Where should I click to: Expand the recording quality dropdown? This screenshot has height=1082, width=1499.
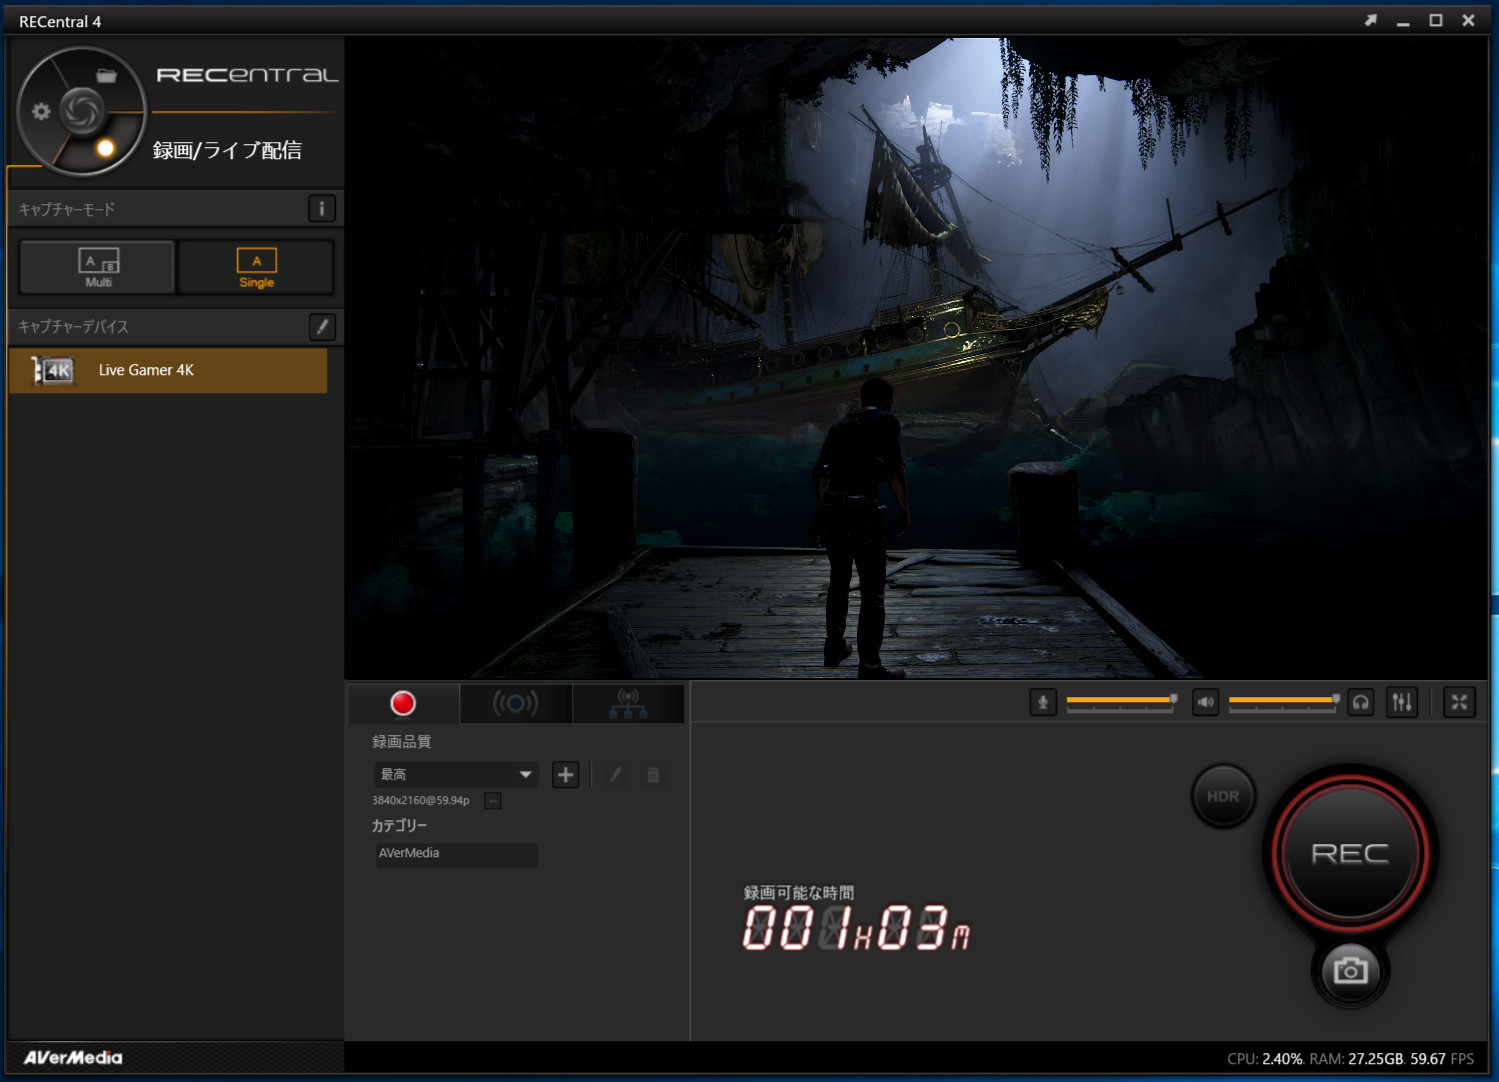coord(456,774)
